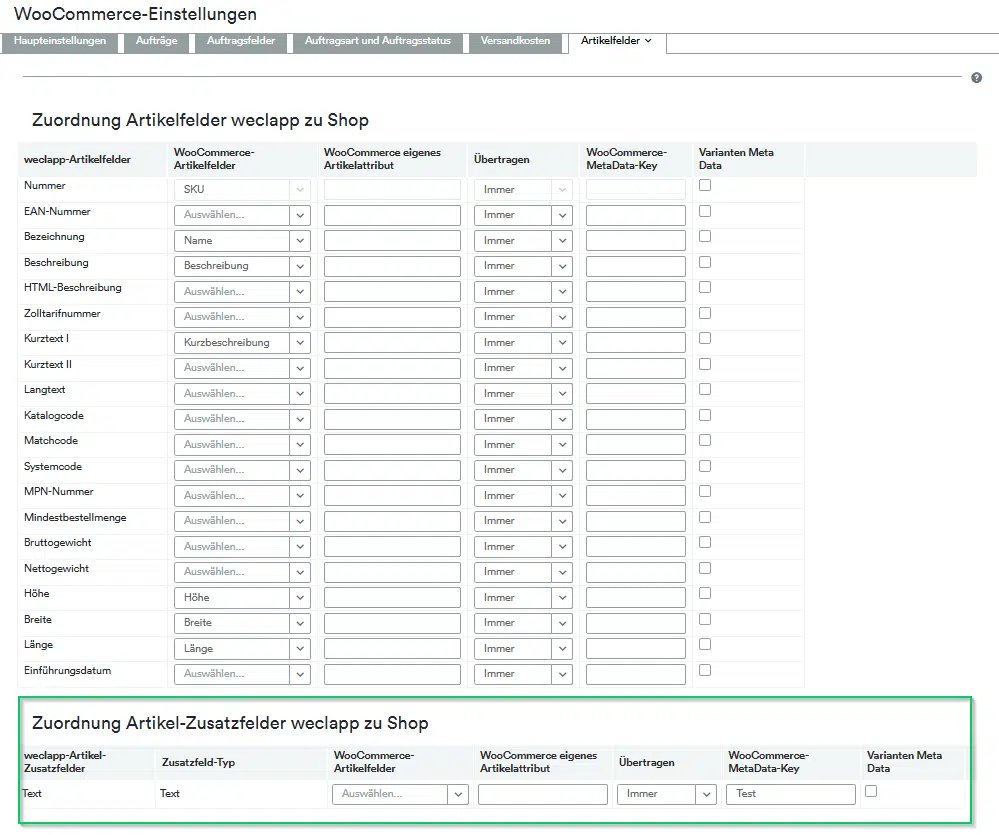The image size is (999, 835).
Task: Open Übertragen dropdown for Nummer row
Action: click(x=523, y=189)
